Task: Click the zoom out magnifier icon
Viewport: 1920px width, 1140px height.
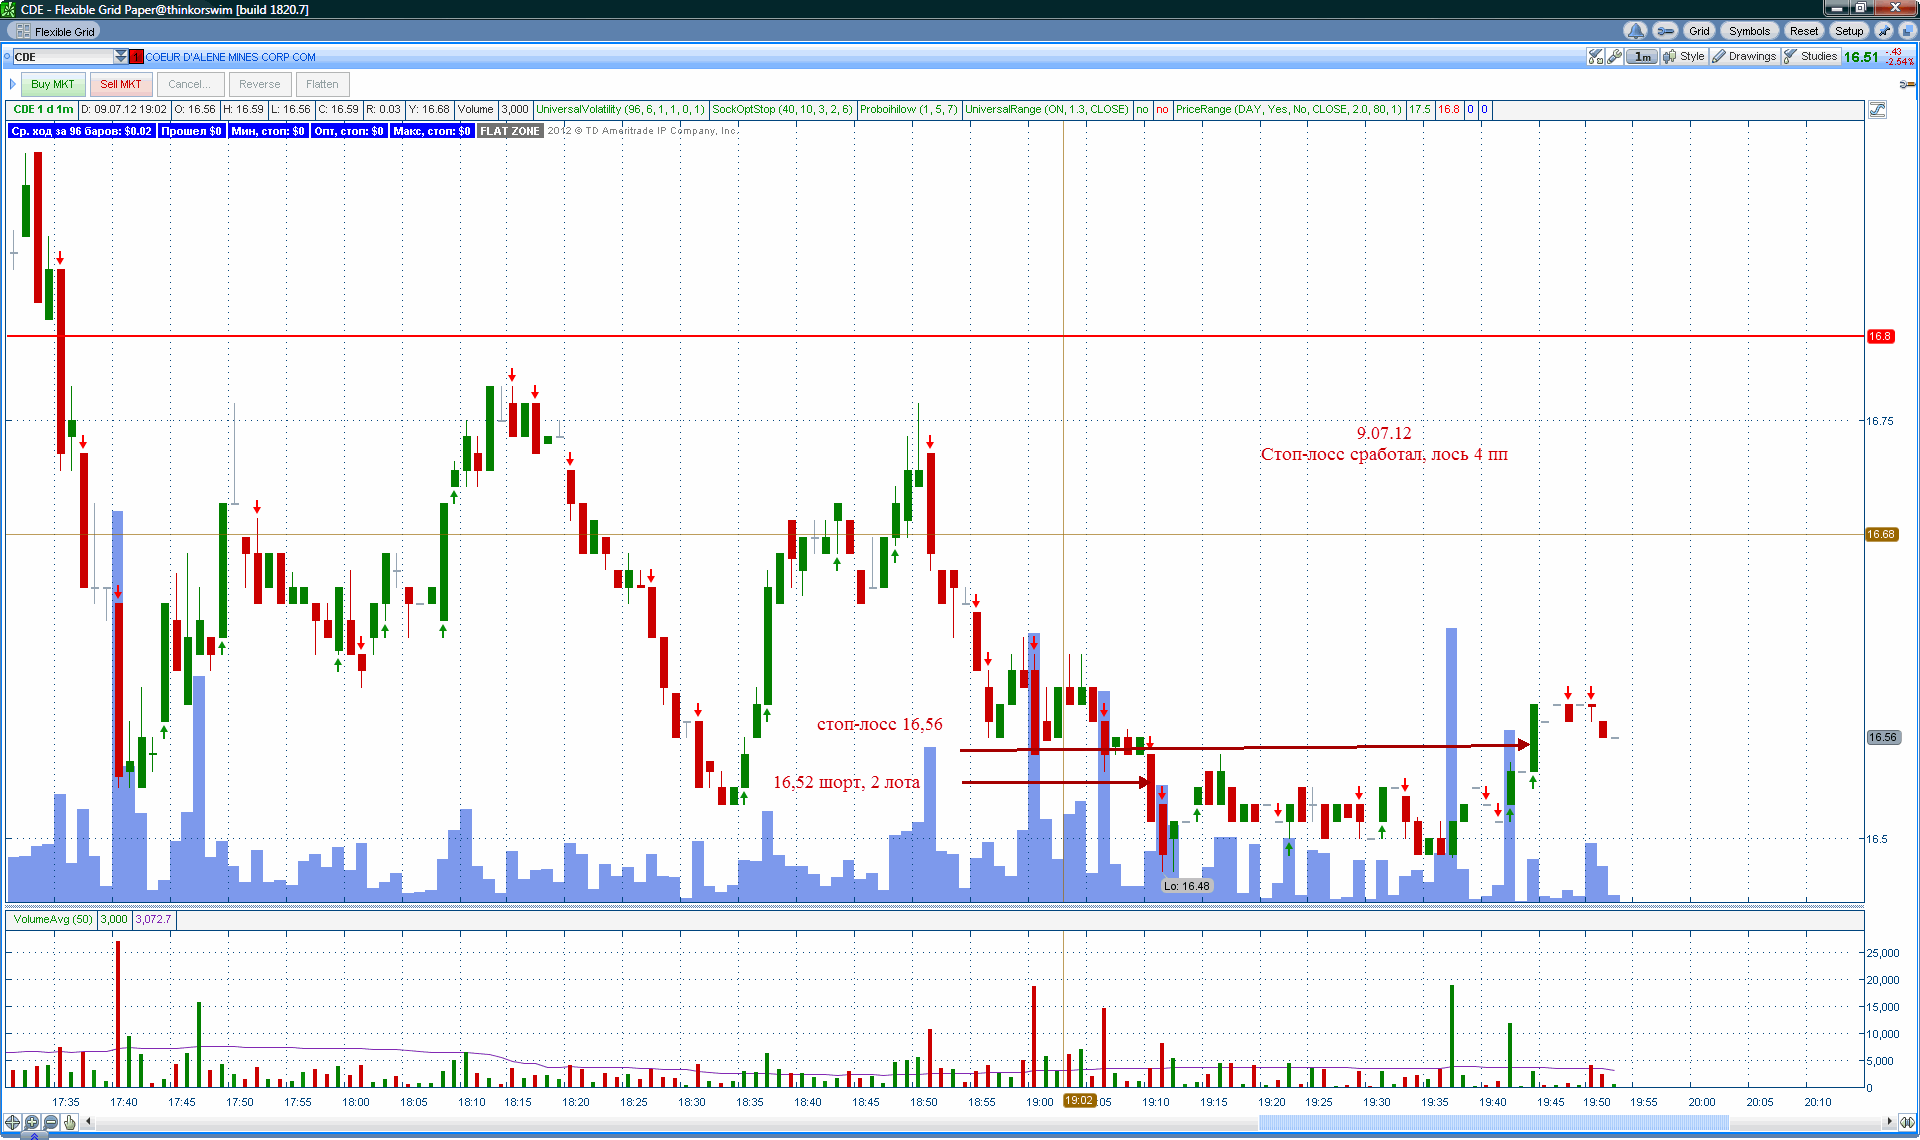Action: coord(51,1122)
